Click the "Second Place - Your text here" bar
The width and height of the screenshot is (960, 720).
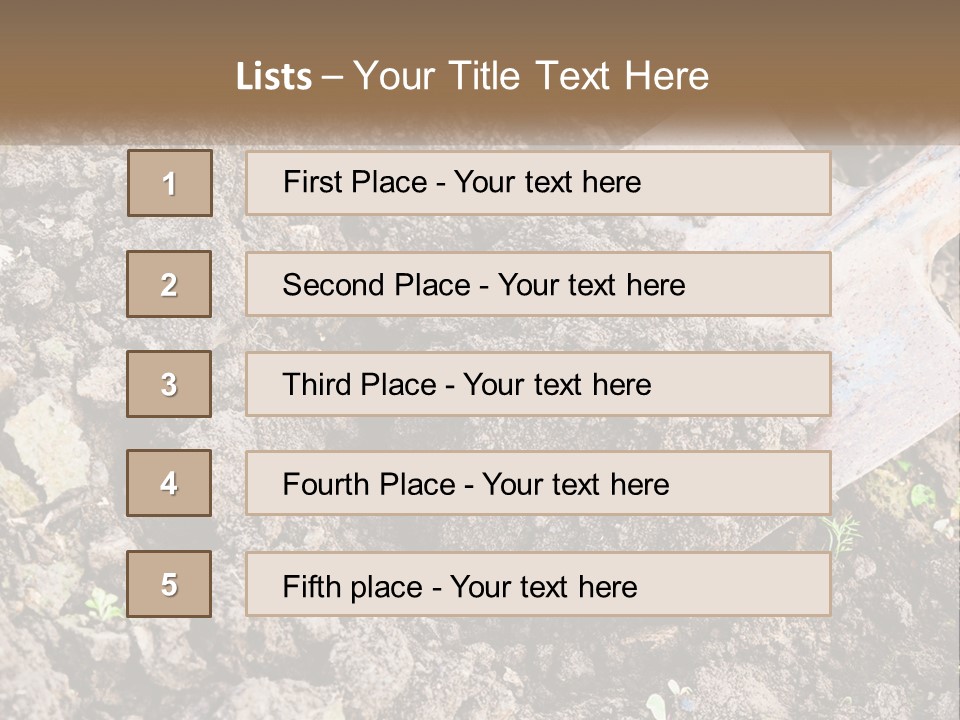pos(538,284)
